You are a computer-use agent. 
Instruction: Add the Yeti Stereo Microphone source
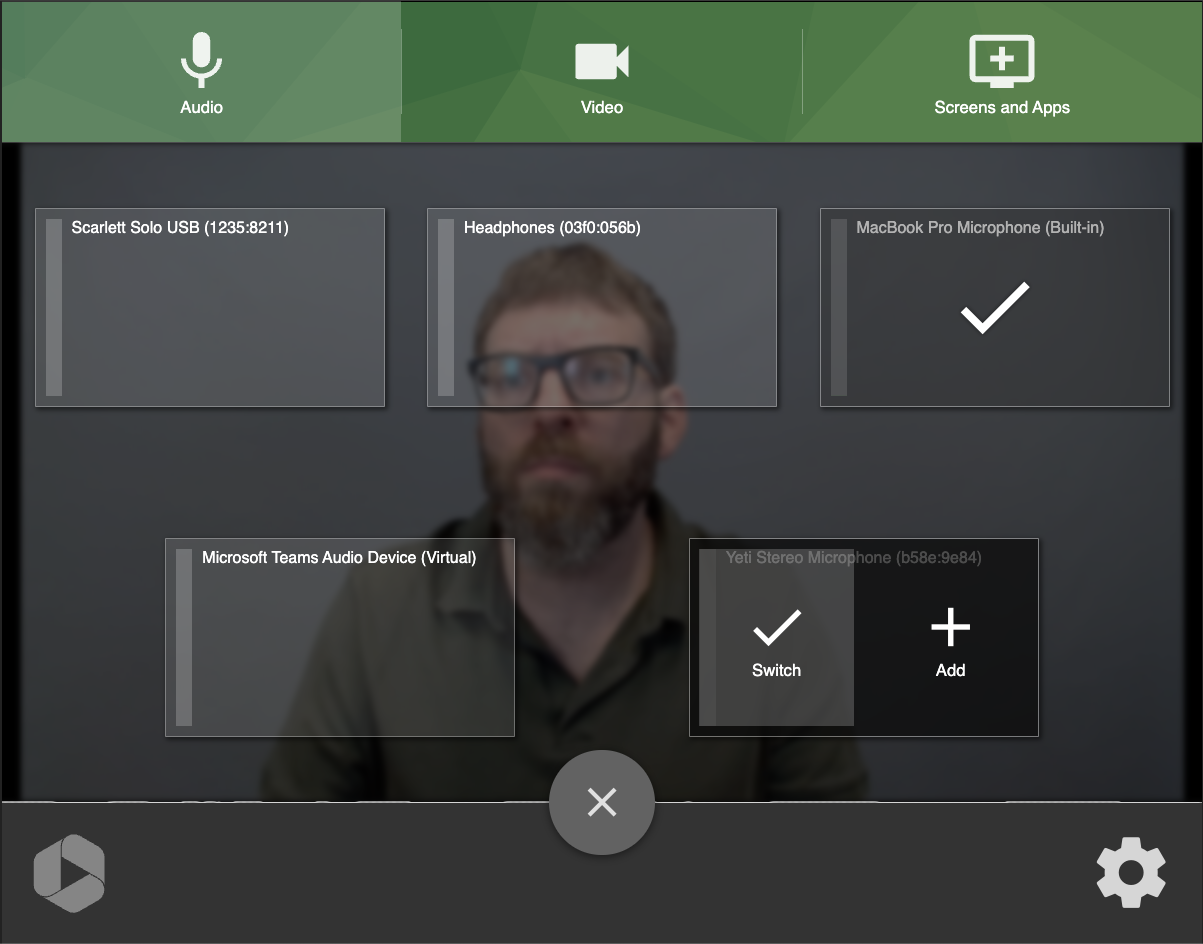950,643
